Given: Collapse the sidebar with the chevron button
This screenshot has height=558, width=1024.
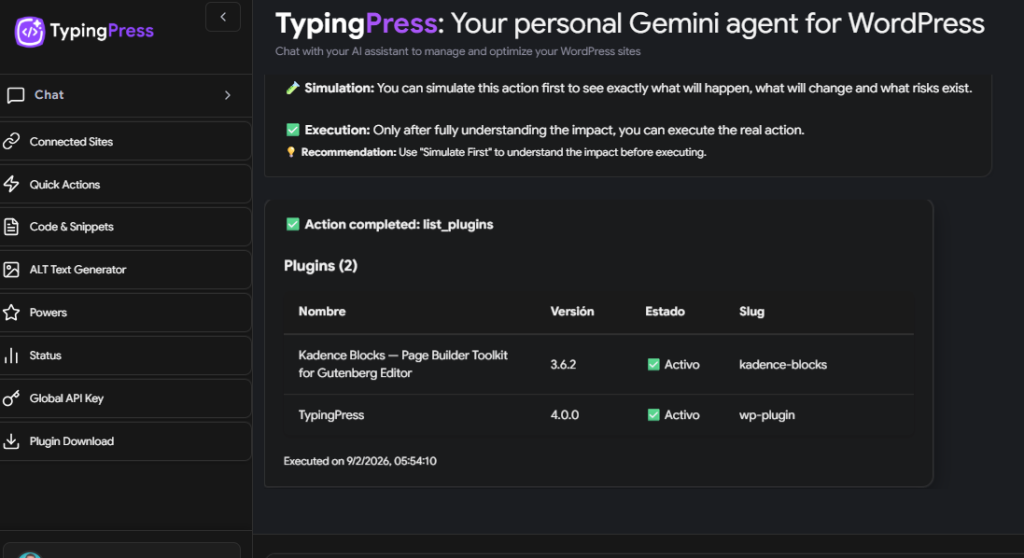Looking at the screenshot, I should pos(223,17).
